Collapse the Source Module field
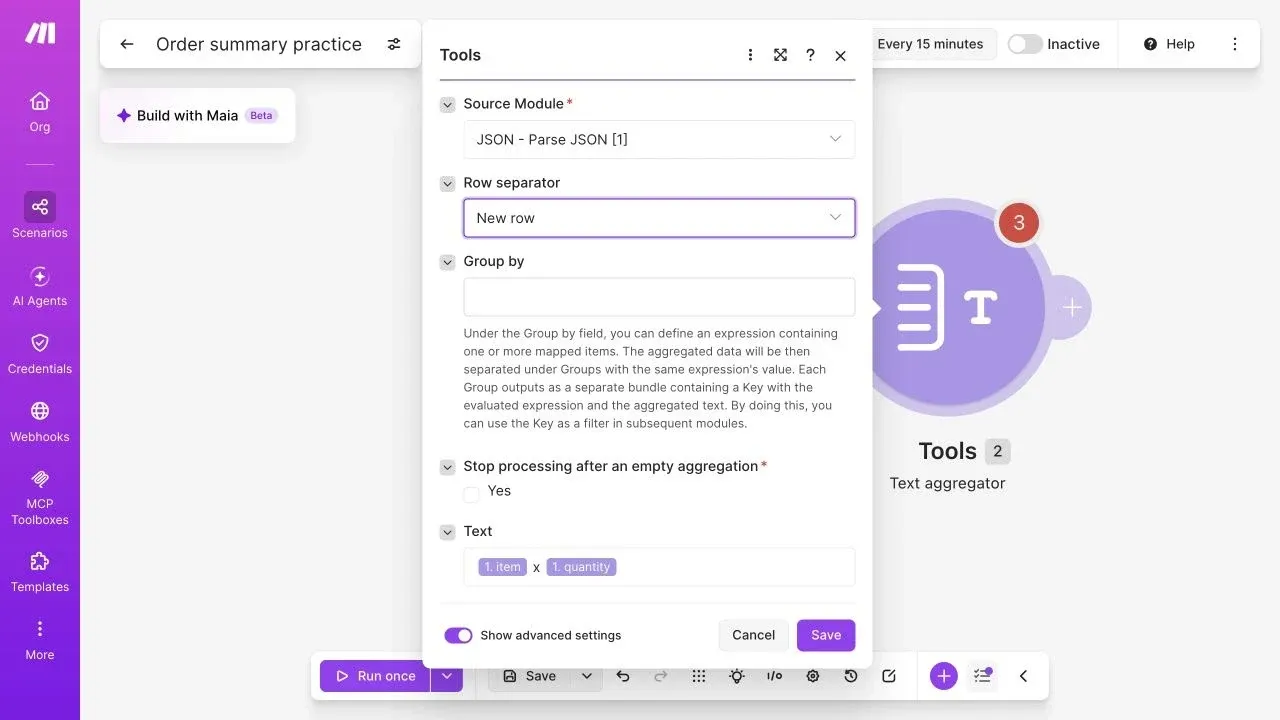Viewport: 1280px width, 720px height. 448,104
